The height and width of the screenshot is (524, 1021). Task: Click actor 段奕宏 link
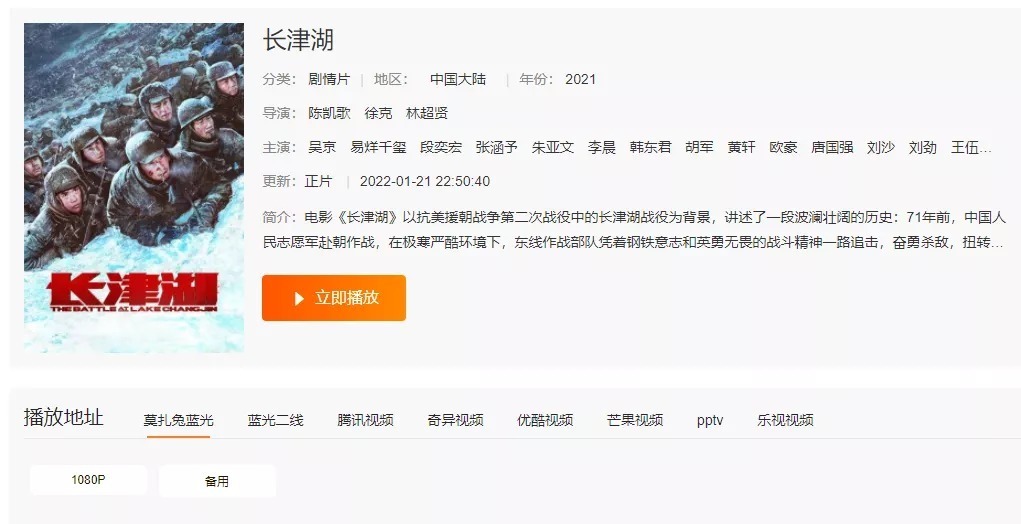pyautogui.click(x=441, y=147)
